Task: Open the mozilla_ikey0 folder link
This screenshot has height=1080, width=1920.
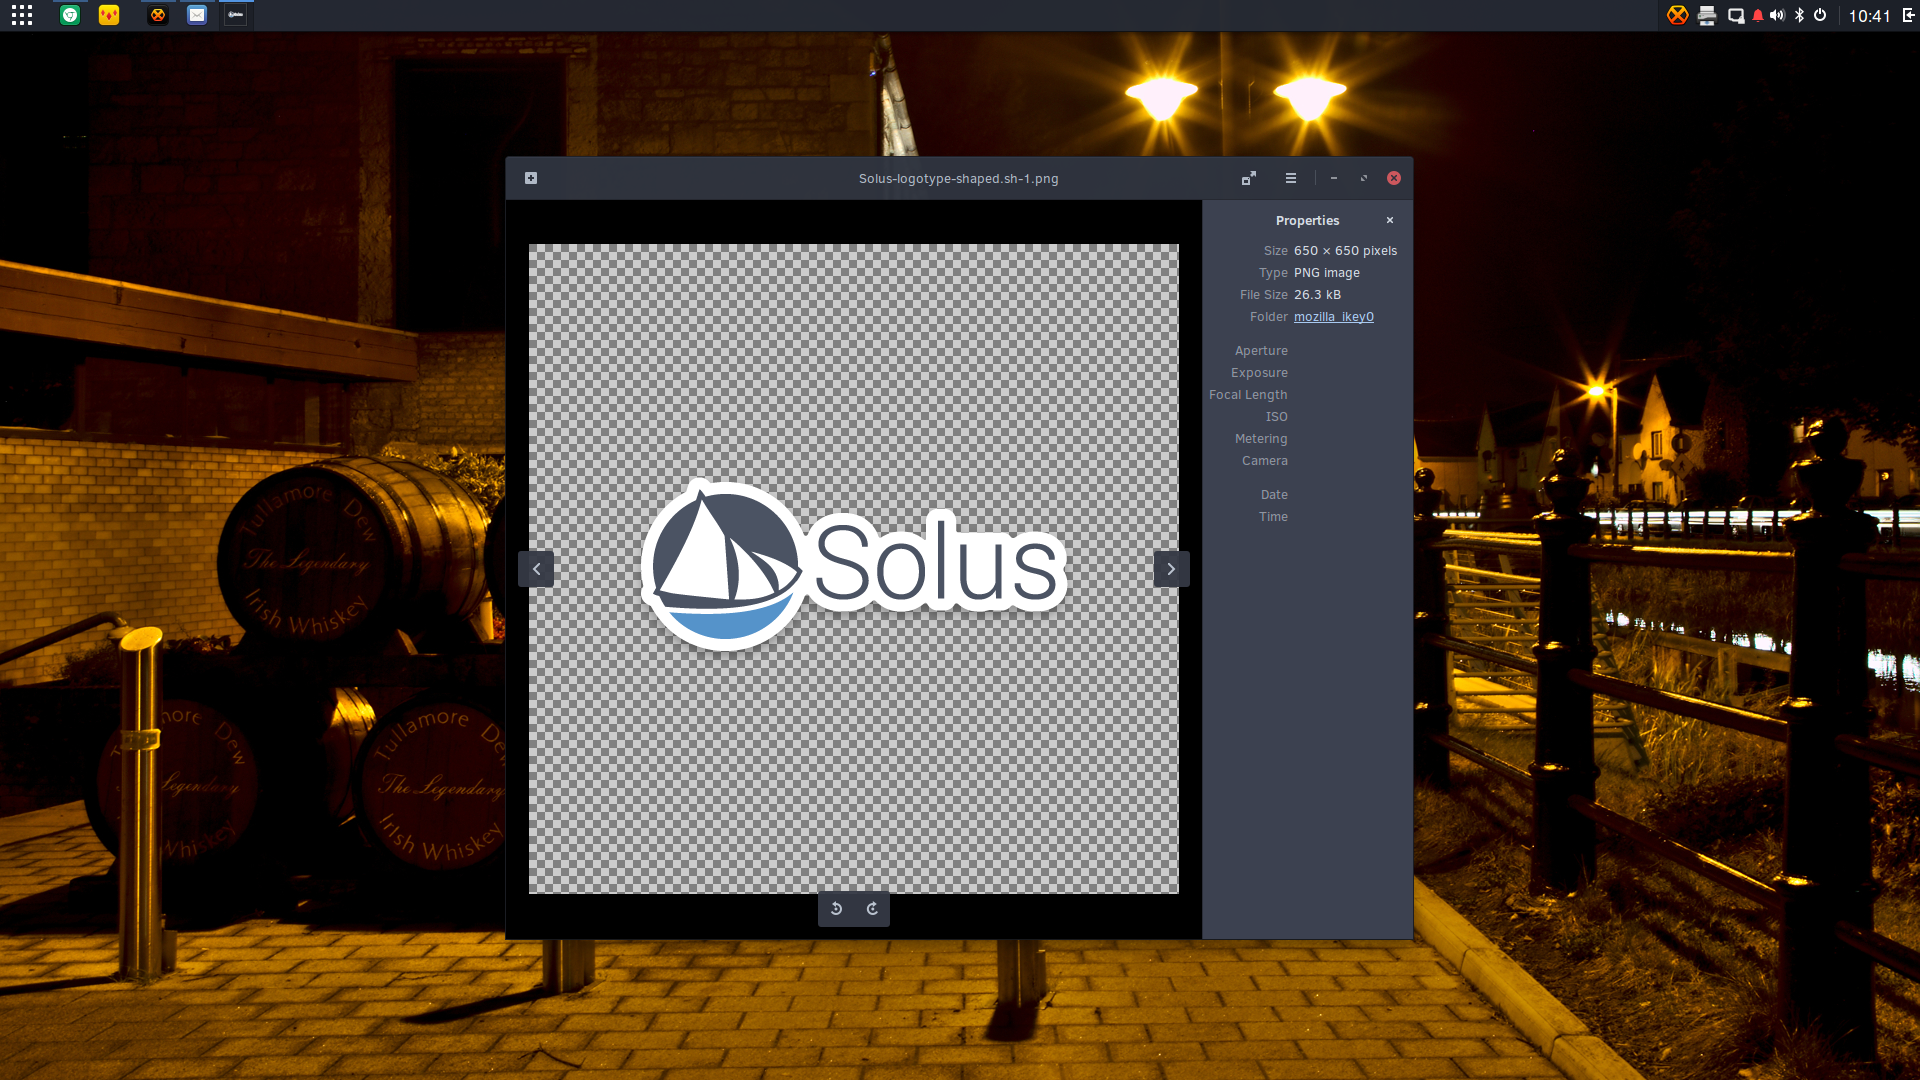Action: tap(1334, 317)
